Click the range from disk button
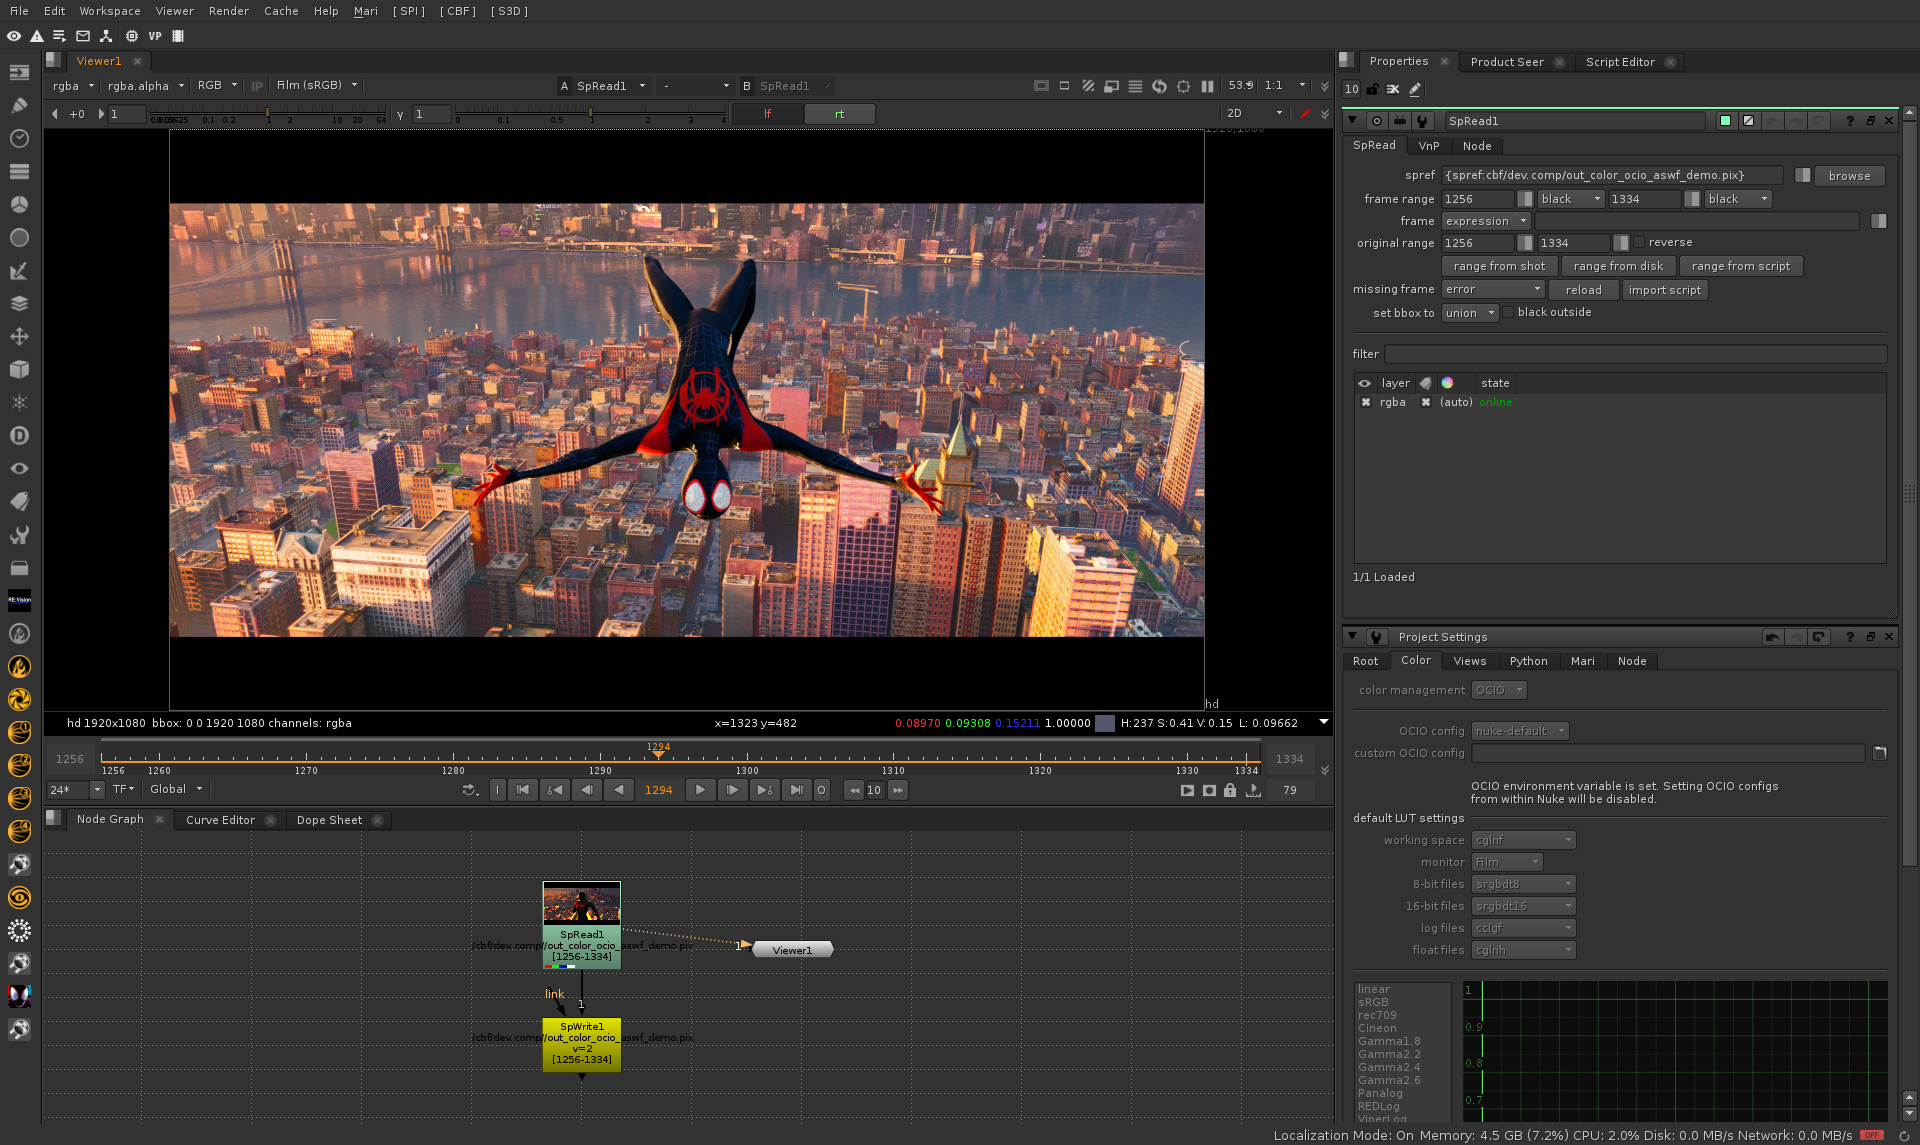1920x1145 pixels. 1618,266
